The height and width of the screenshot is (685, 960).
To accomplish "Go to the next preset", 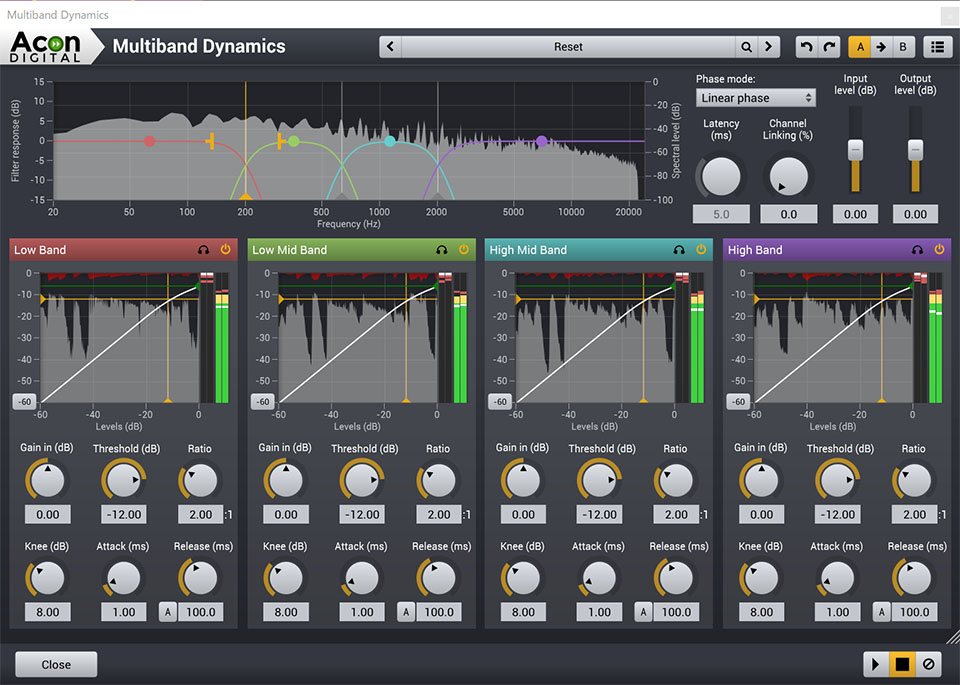I will (x=768, y=47).
